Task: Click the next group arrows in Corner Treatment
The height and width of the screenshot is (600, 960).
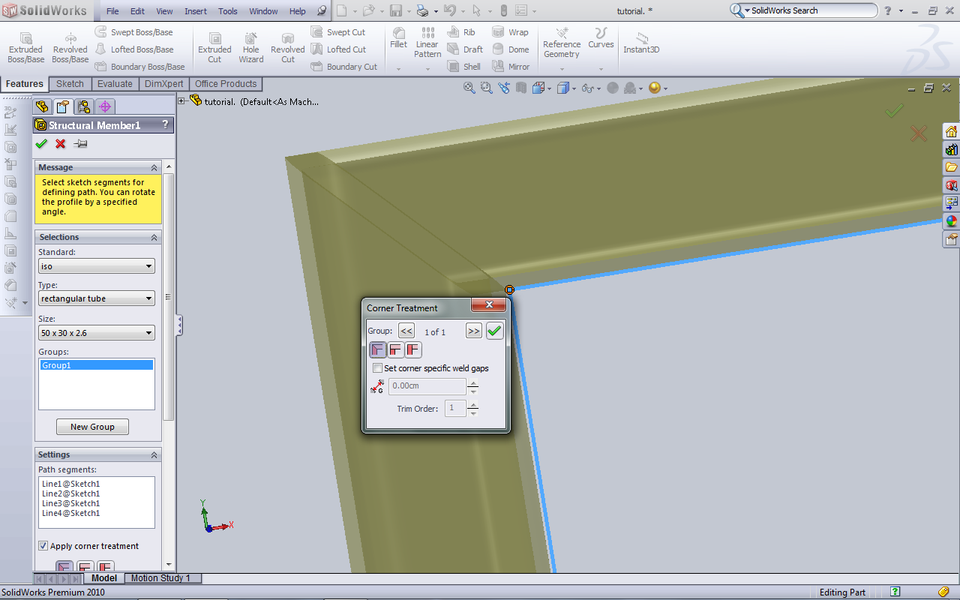Action: click(473, 331)
